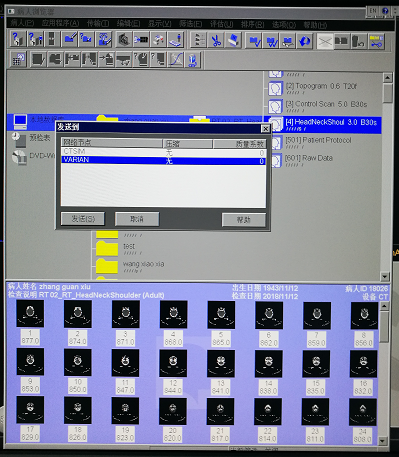Click the 网络节点 column header
Image resolution: width=399 pixels, height=457 pixels.
point(112,143)
